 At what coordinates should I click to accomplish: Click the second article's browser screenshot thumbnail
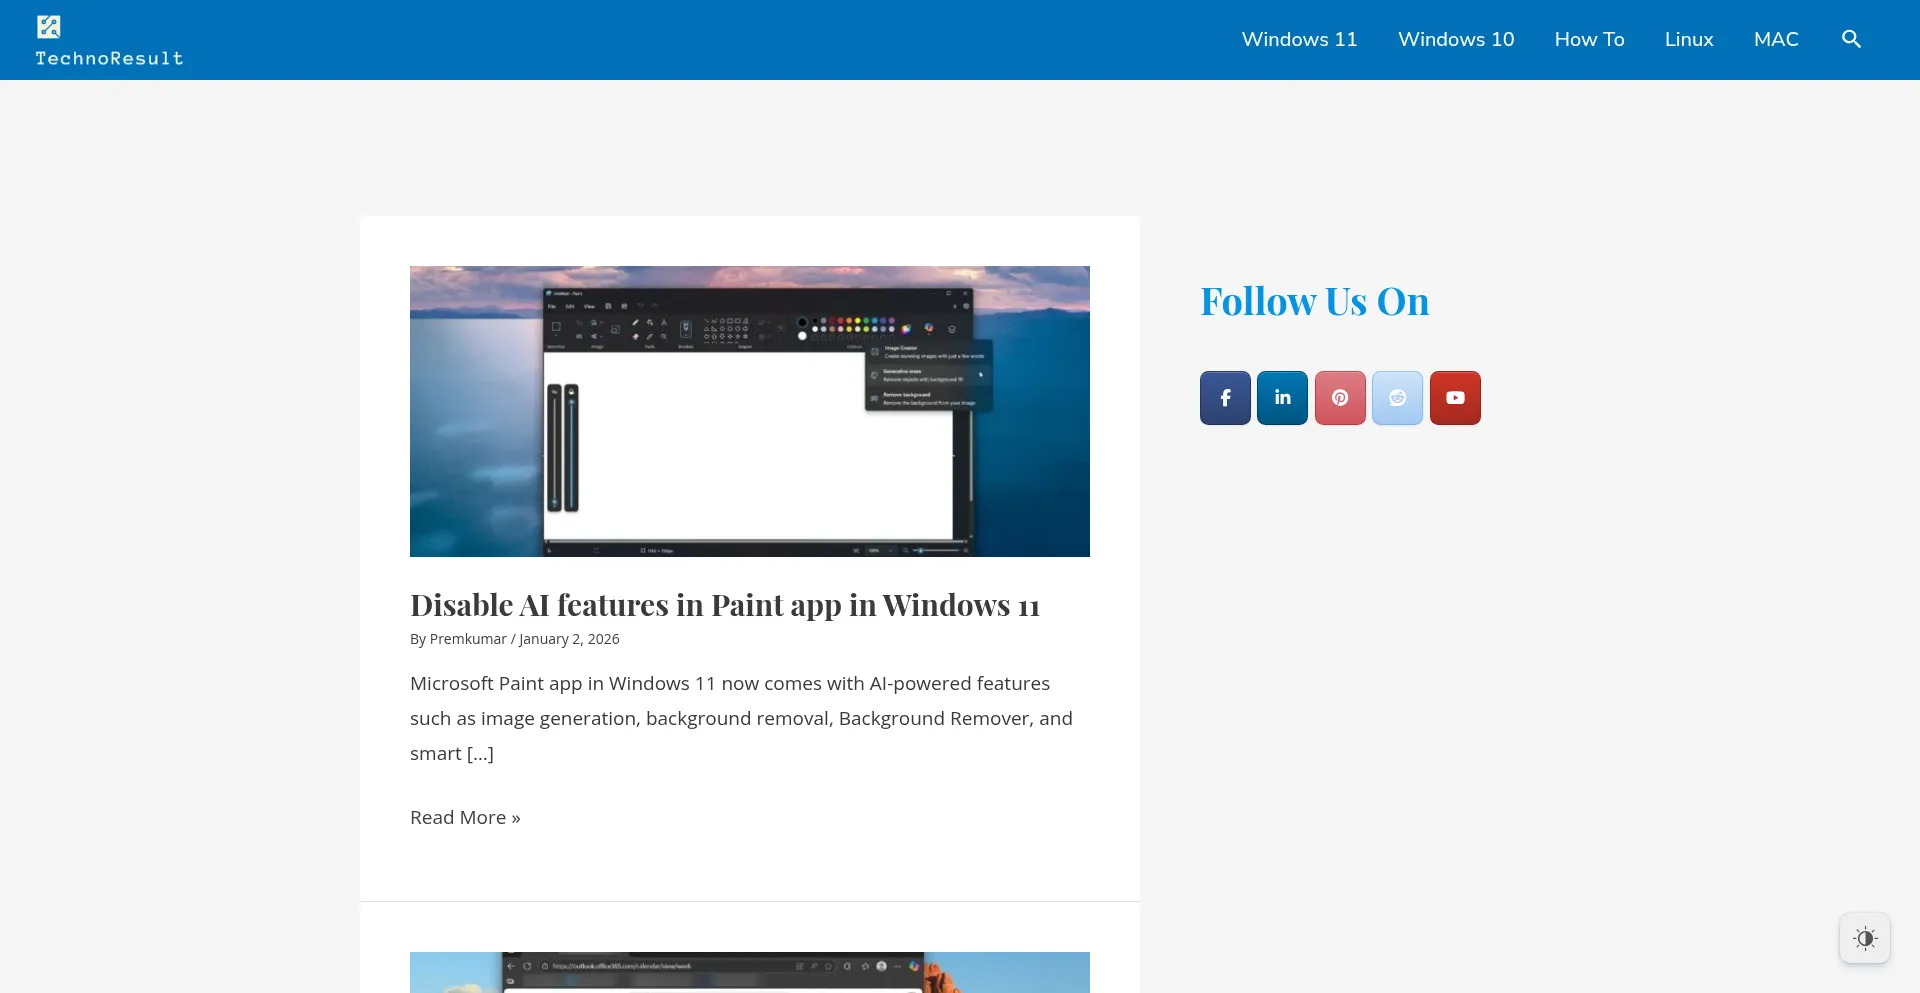pos(749,972)
